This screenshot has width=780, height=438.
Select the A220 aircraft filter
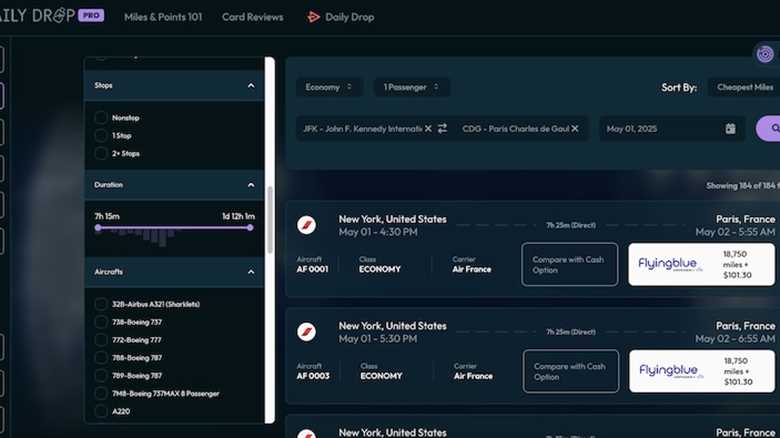[x=100, y=412]
